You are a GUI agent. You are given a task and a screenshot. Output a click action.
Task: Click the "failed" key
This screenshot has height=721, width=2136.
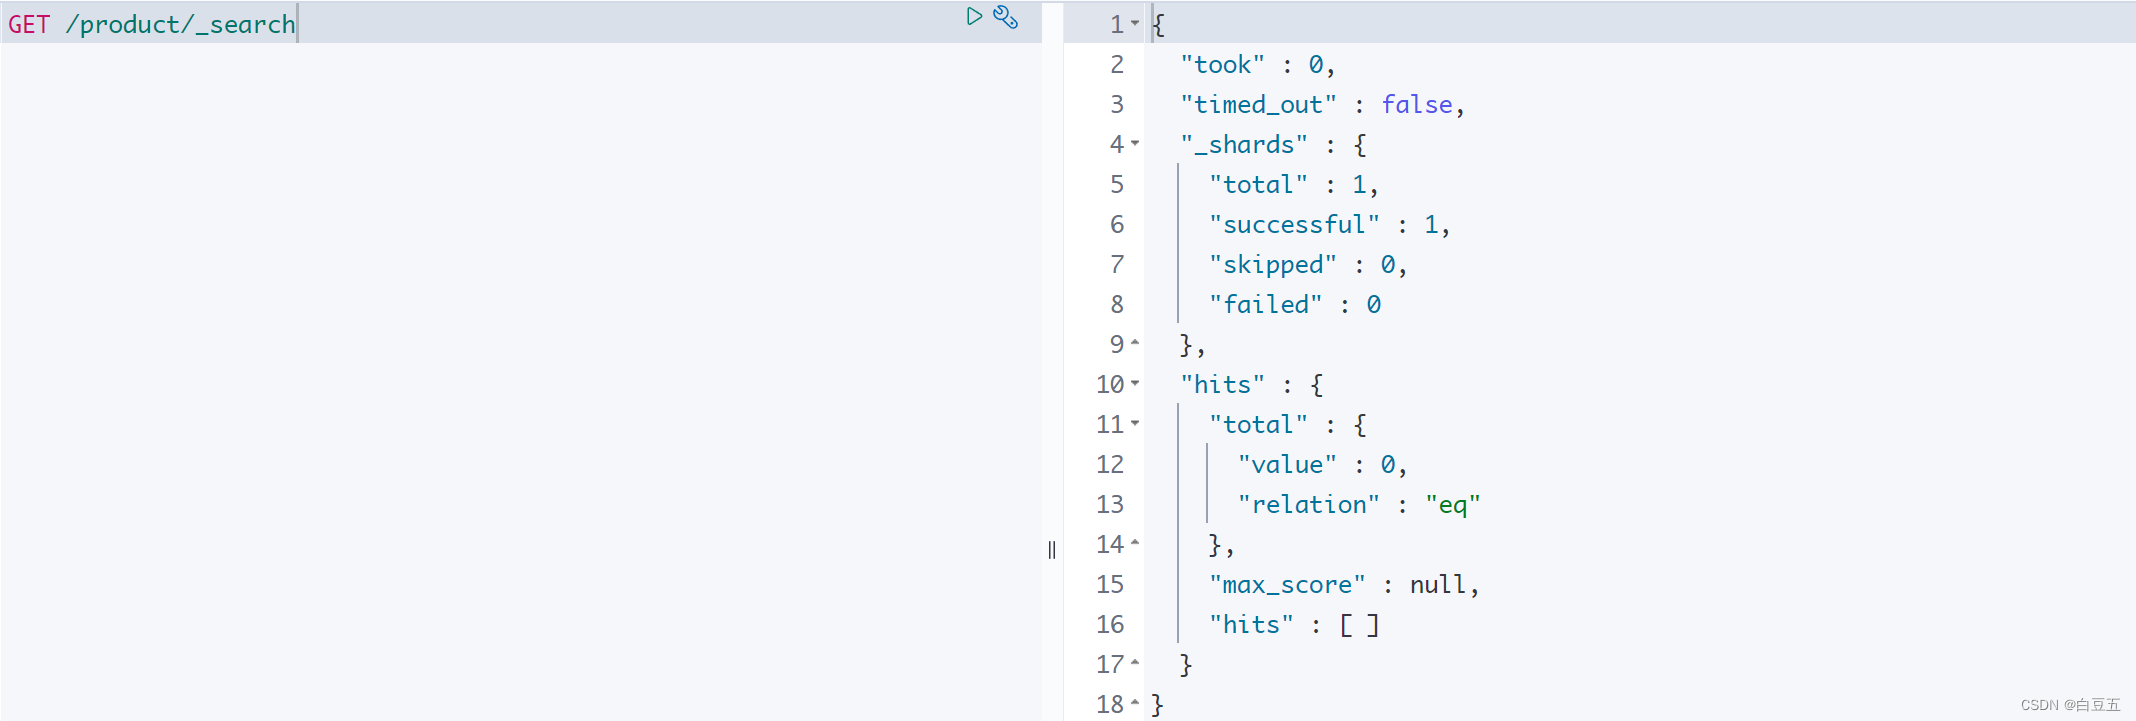[1266, 305]
